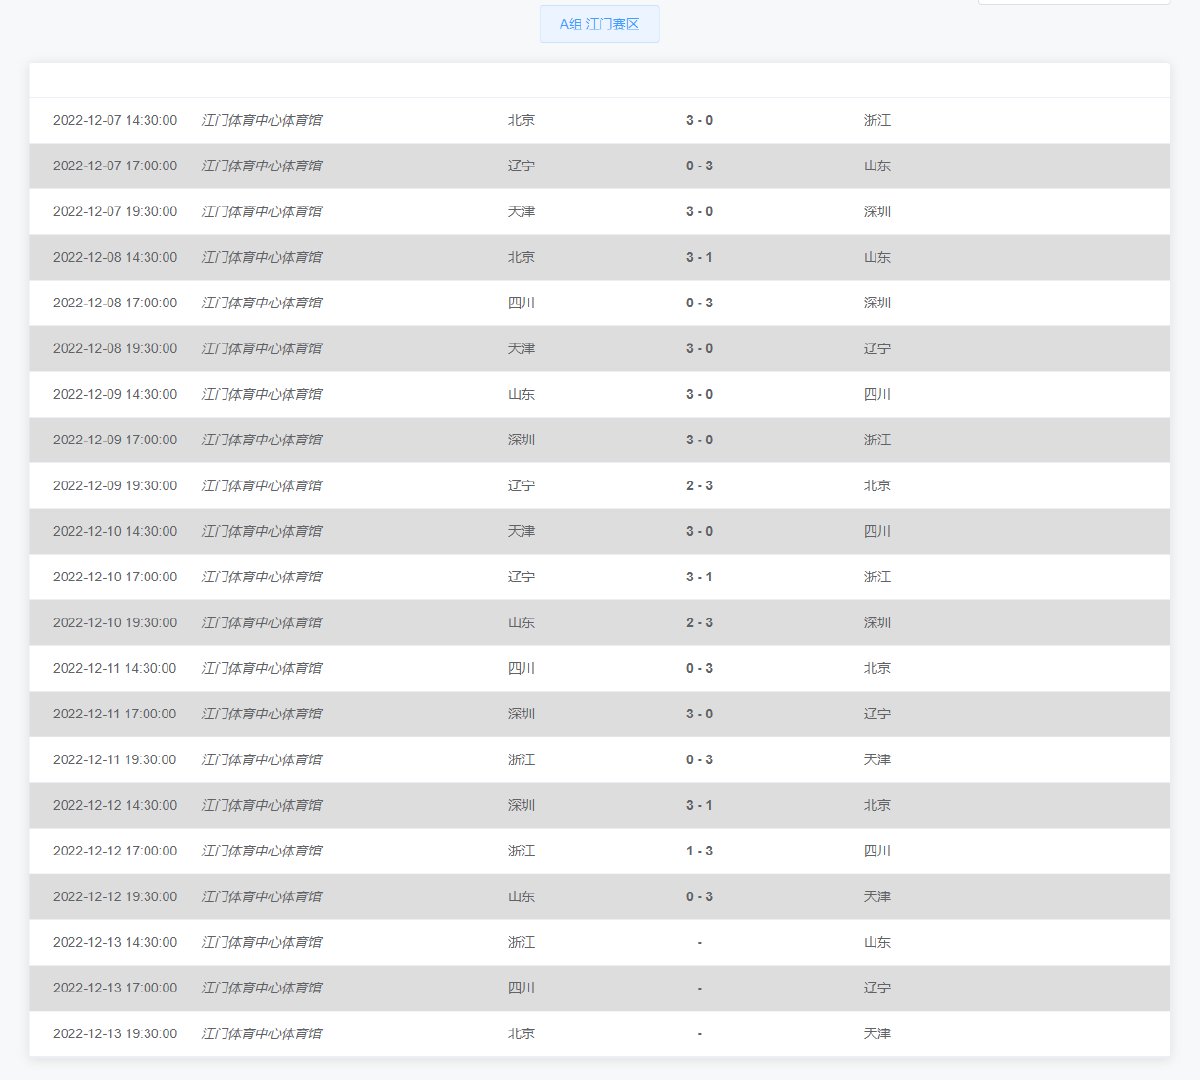The image size is (1200, 1080).
Task: Click the 3 - 0 score of 山东 vs 四川
Action: point(699,394)
